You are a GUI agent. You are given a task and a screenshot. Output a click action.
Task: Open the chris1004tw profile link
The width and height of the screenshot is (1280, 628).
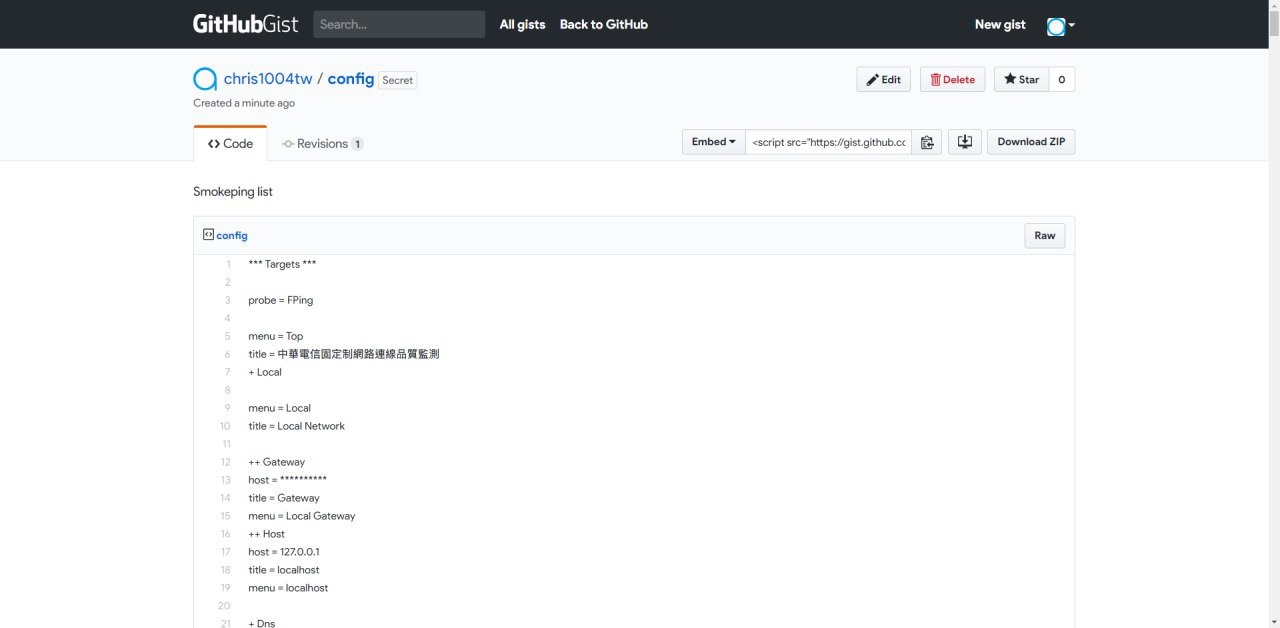coord(267,79)
